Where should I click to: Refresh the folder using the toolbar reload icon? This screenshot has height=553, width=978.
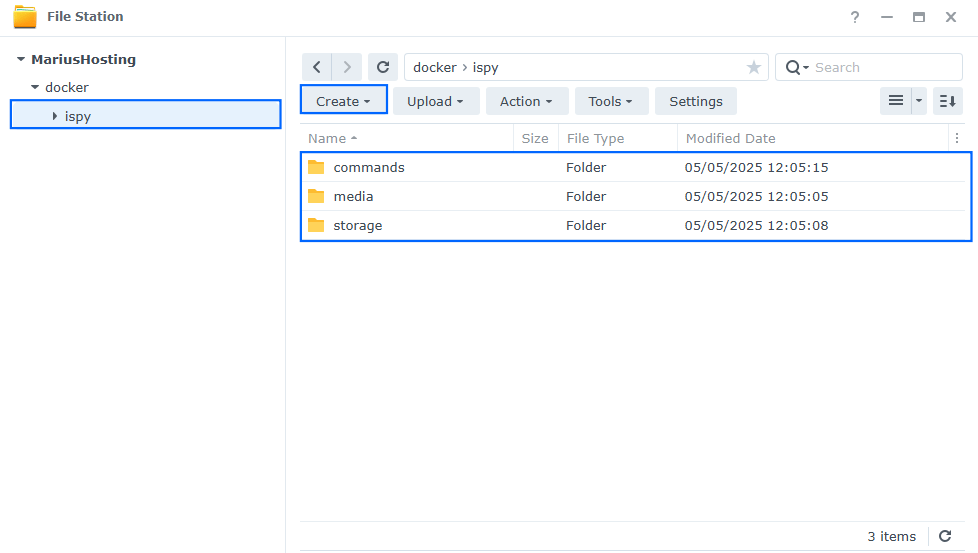383,67
